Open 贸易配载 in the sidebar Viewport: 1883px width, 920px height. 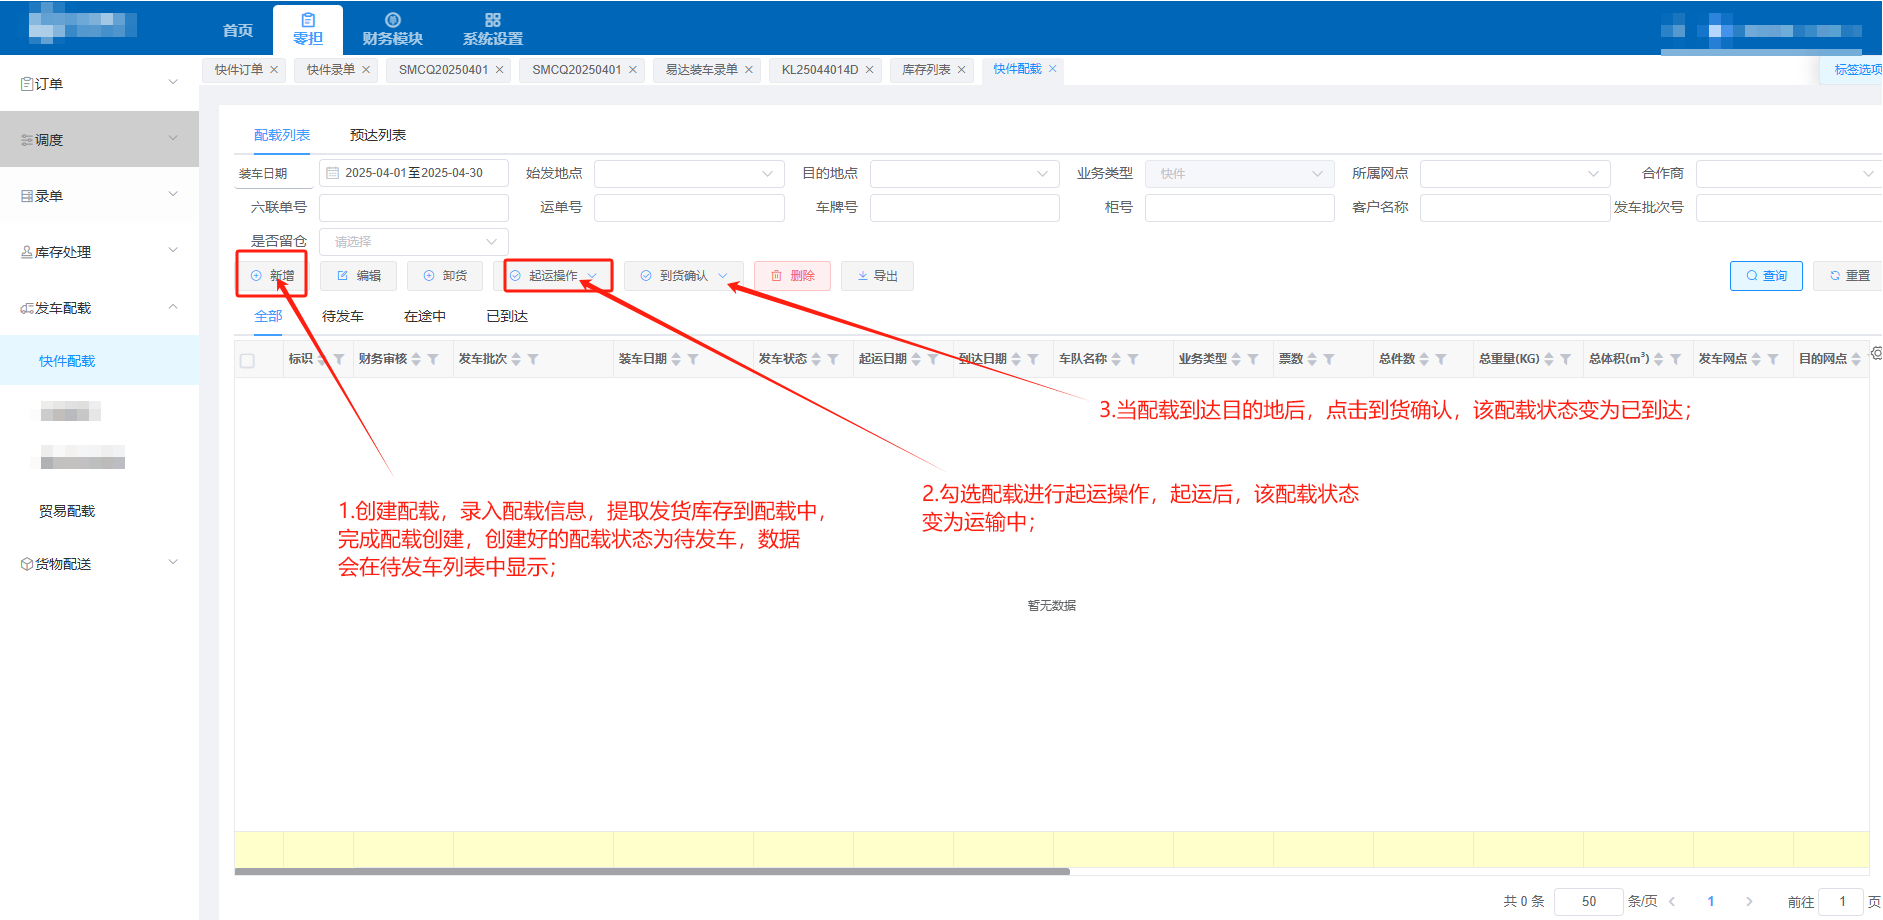tap(67, 511)
